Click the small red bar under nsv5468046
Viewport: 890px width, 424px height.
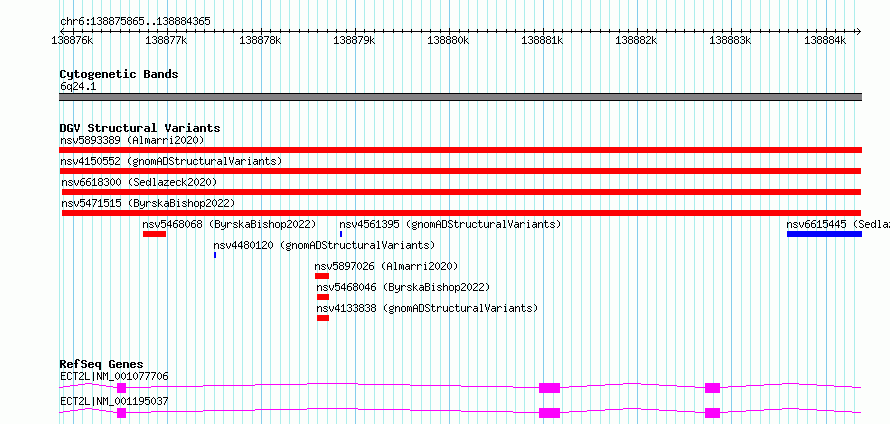click(323, 297)
